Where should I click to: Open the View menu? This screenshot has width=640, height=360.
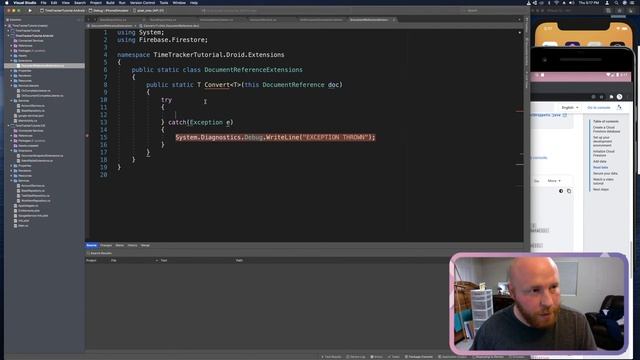point(65,3)
